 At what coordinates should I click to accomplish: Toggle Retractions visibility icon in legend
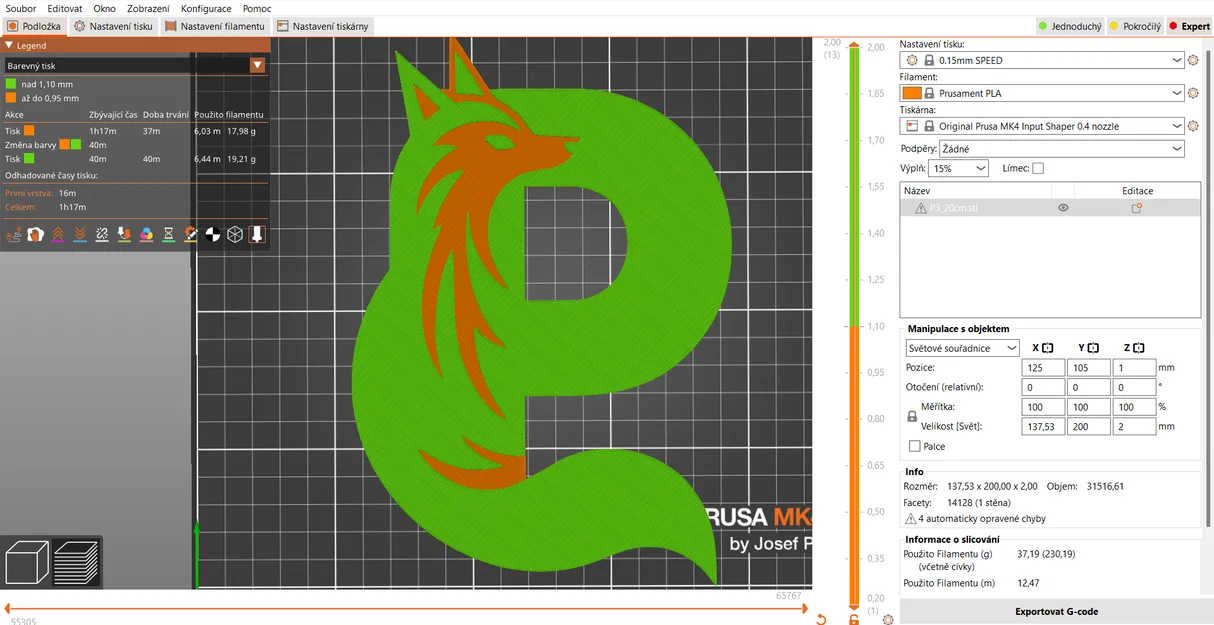[57, 234]
